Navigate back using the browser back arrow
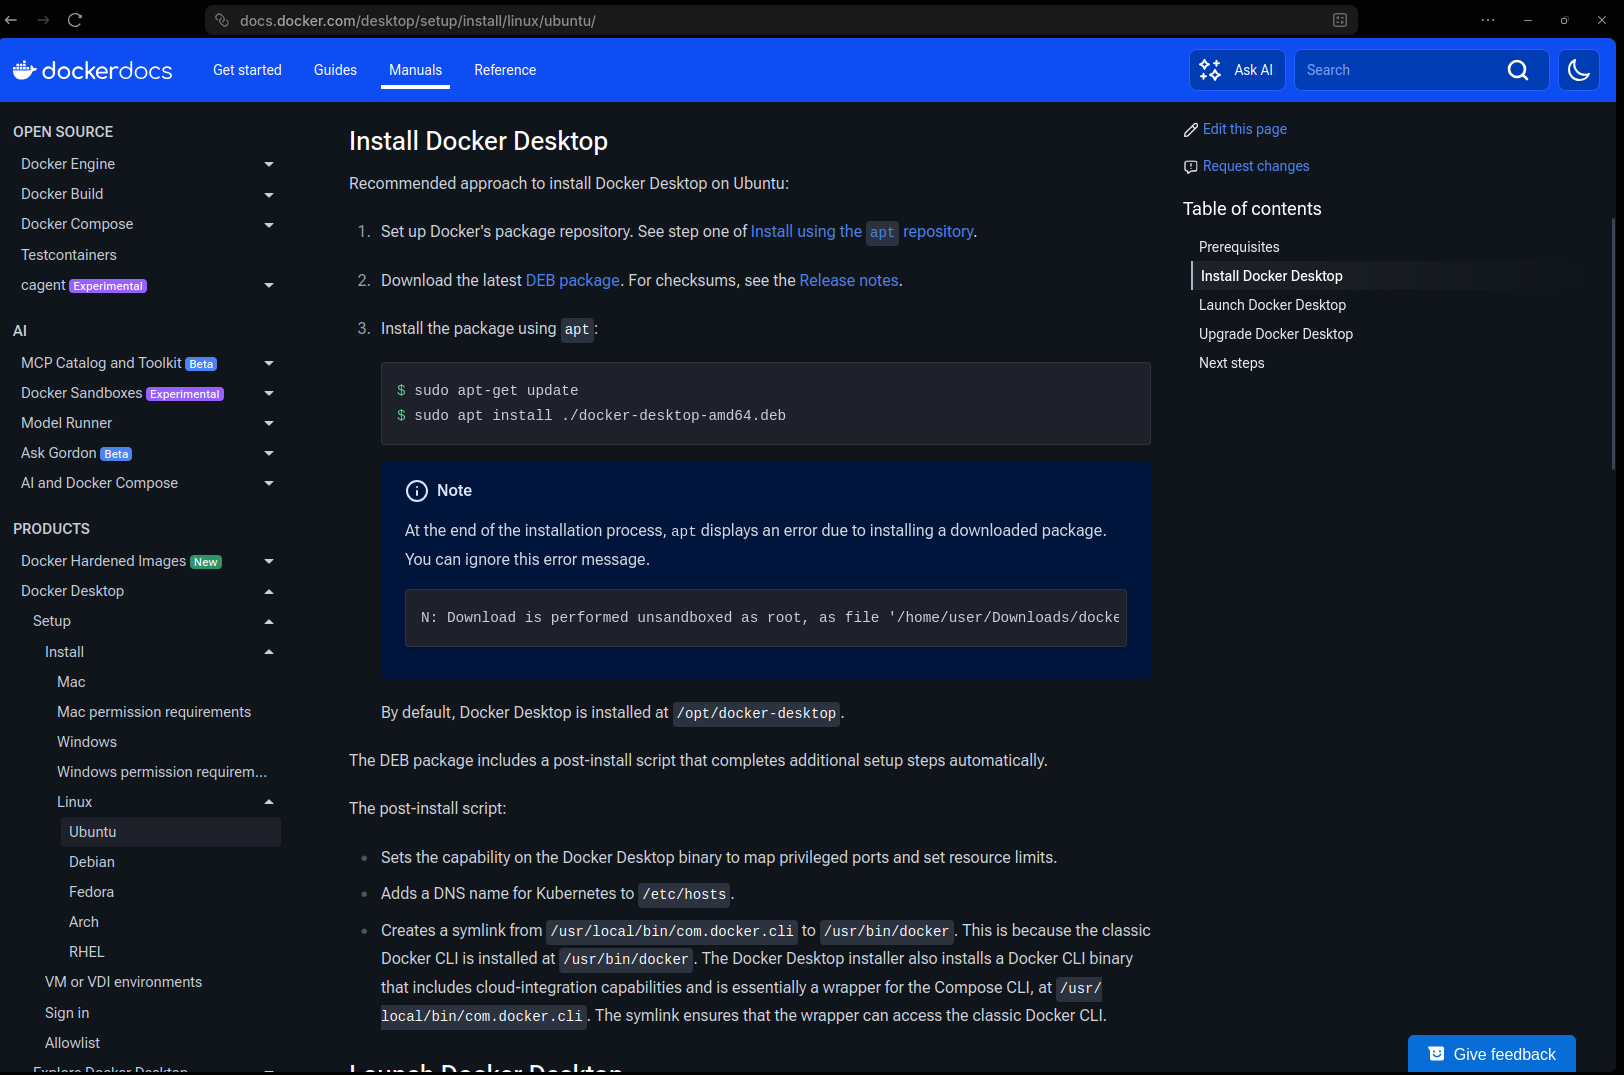This screenshot has height=1075, width=1624. click(x=11, y=20)
